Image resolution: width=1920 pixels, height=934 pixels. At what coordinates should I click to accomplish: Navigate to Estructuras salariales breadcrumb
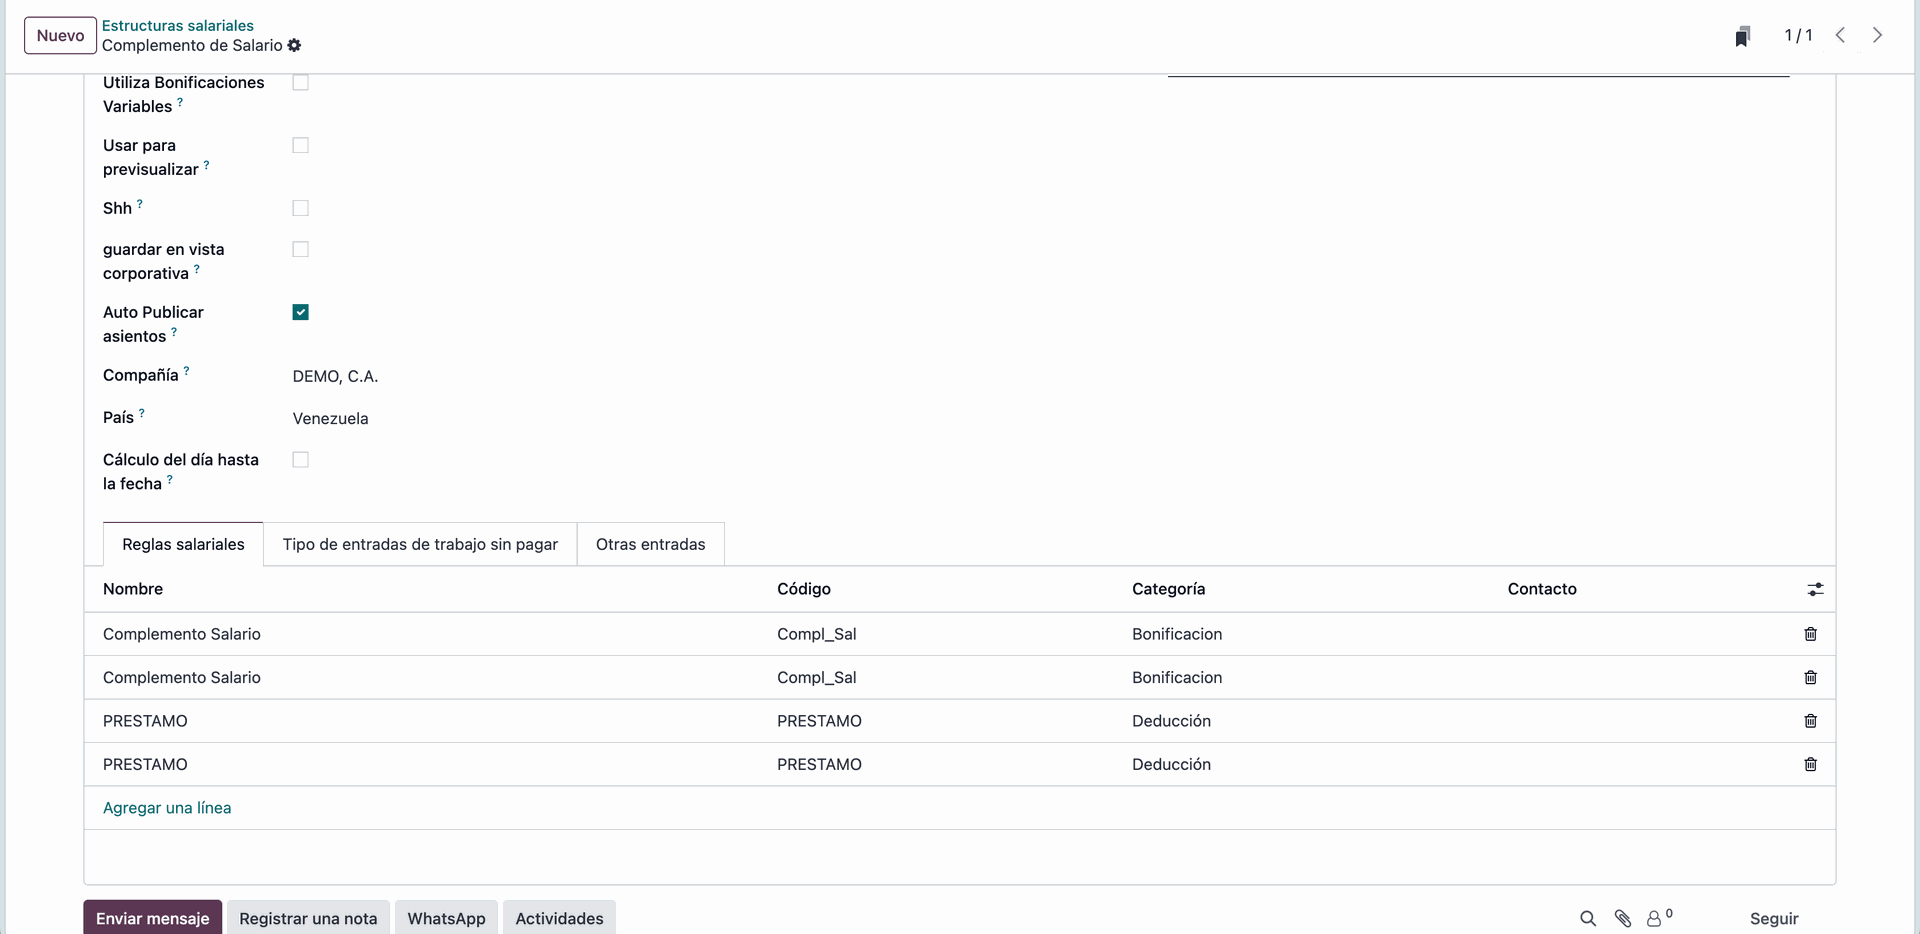(178, 26)
